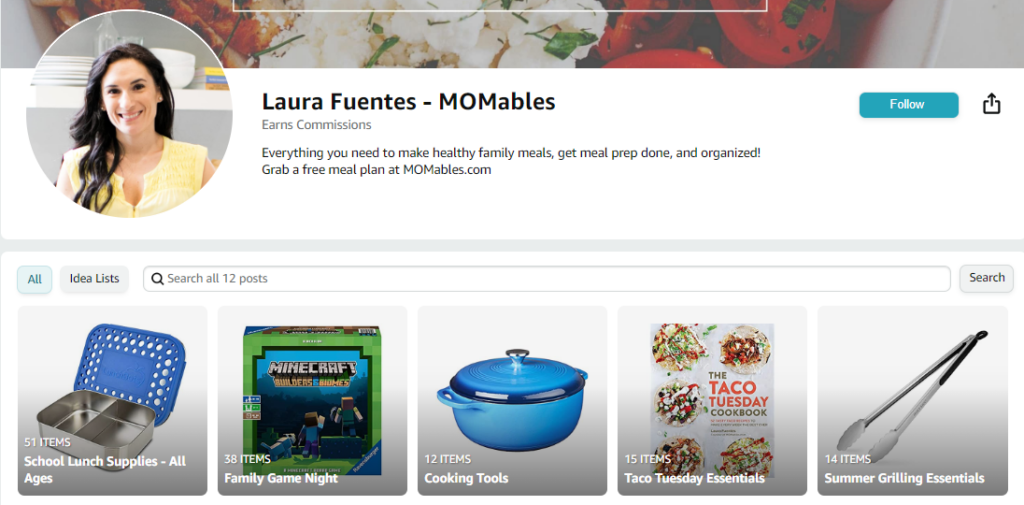Open the Family Game Night list title
This screenshot has height=505, width=1024.
(281, 478)
